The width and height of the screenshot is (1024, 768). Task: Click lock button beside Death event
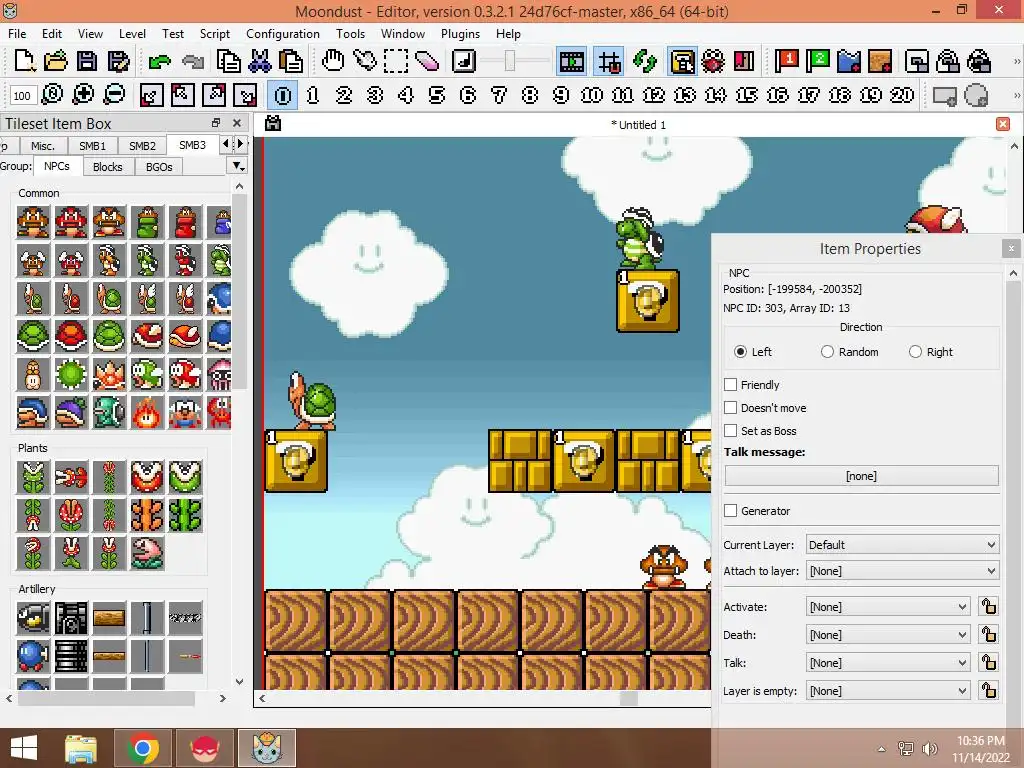click(989, 635)
